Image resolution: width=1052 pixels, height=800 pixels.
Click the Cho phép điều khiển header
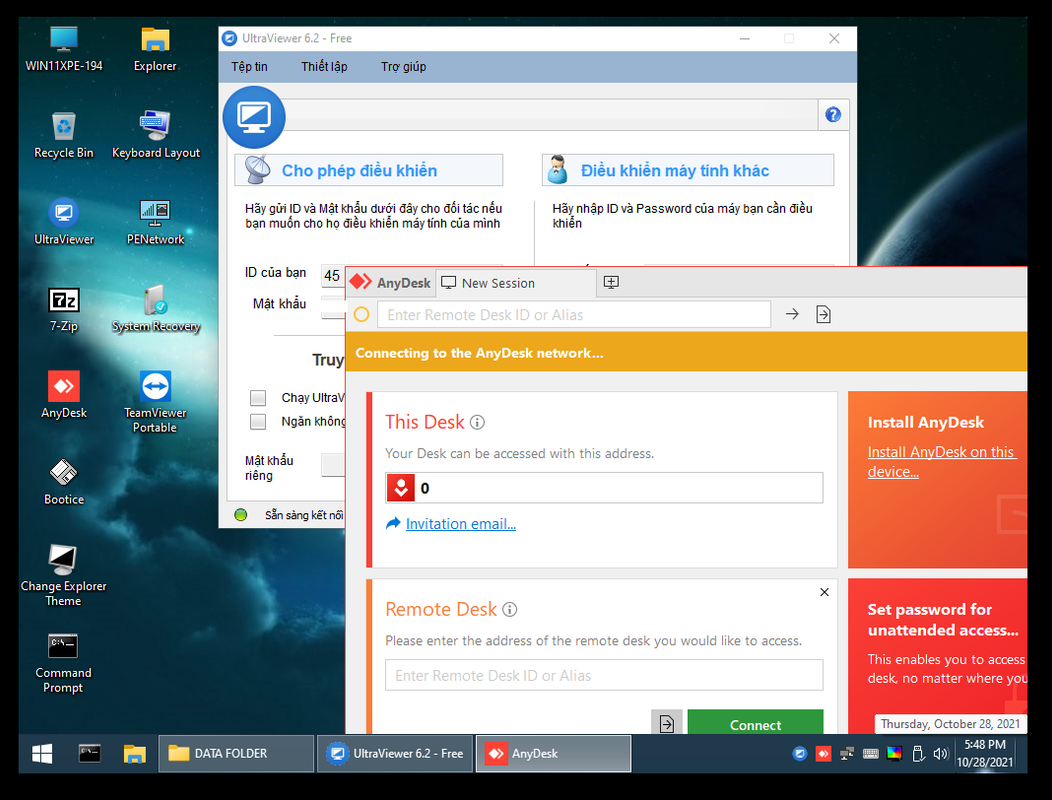point(368,170)
